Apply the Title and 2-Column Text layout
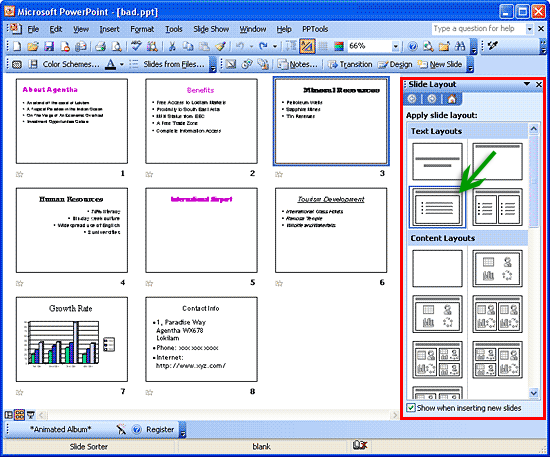The height and width of the screenshot is (457, 550). click(x=497, y=207)
